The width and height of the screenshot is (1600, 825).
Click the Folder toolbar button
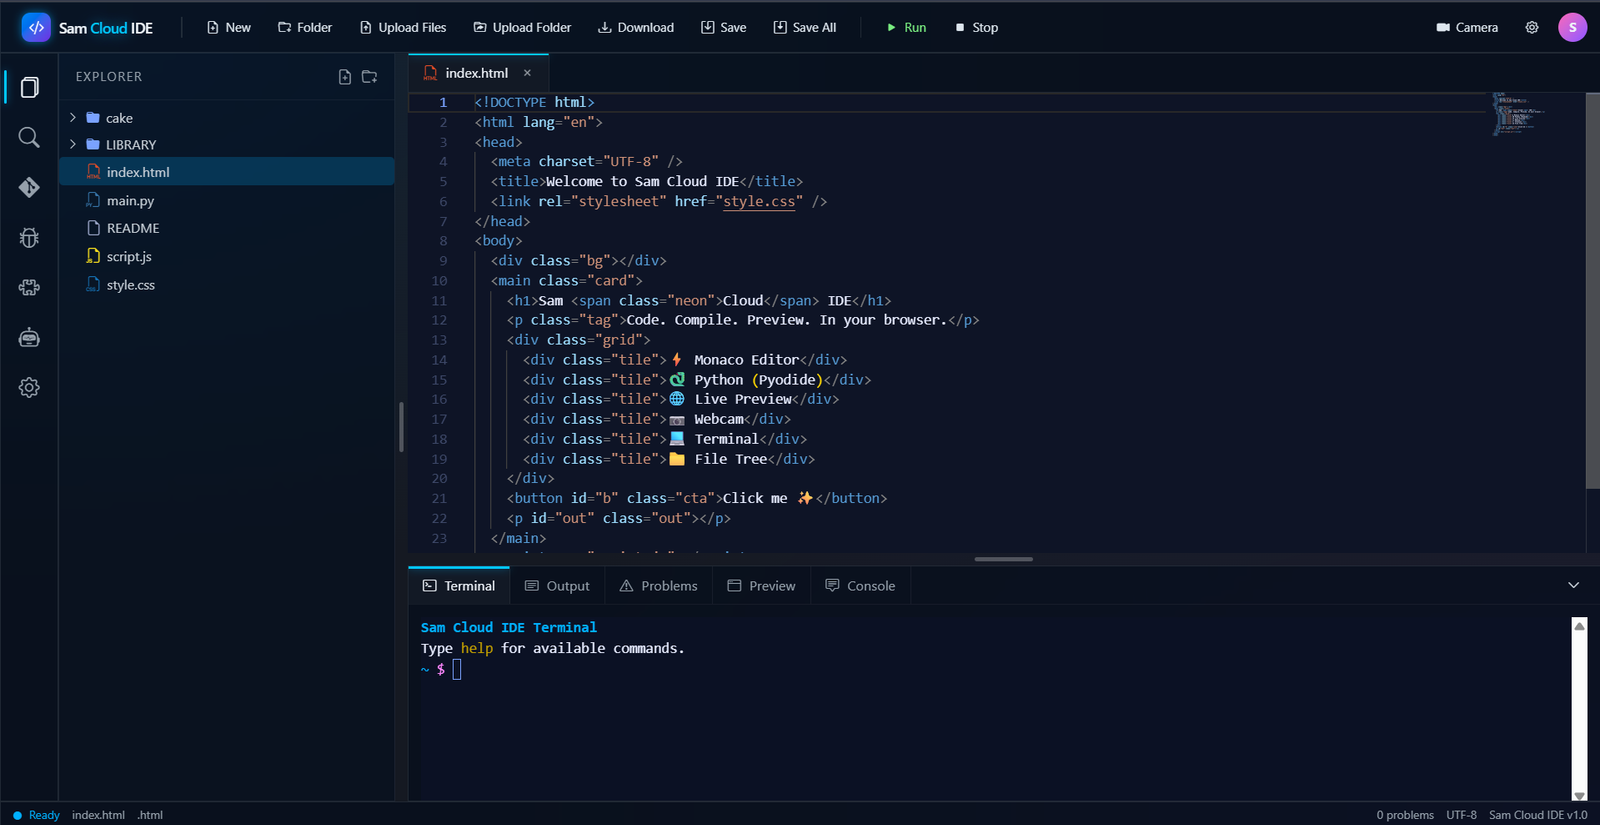tap(305, 27)
